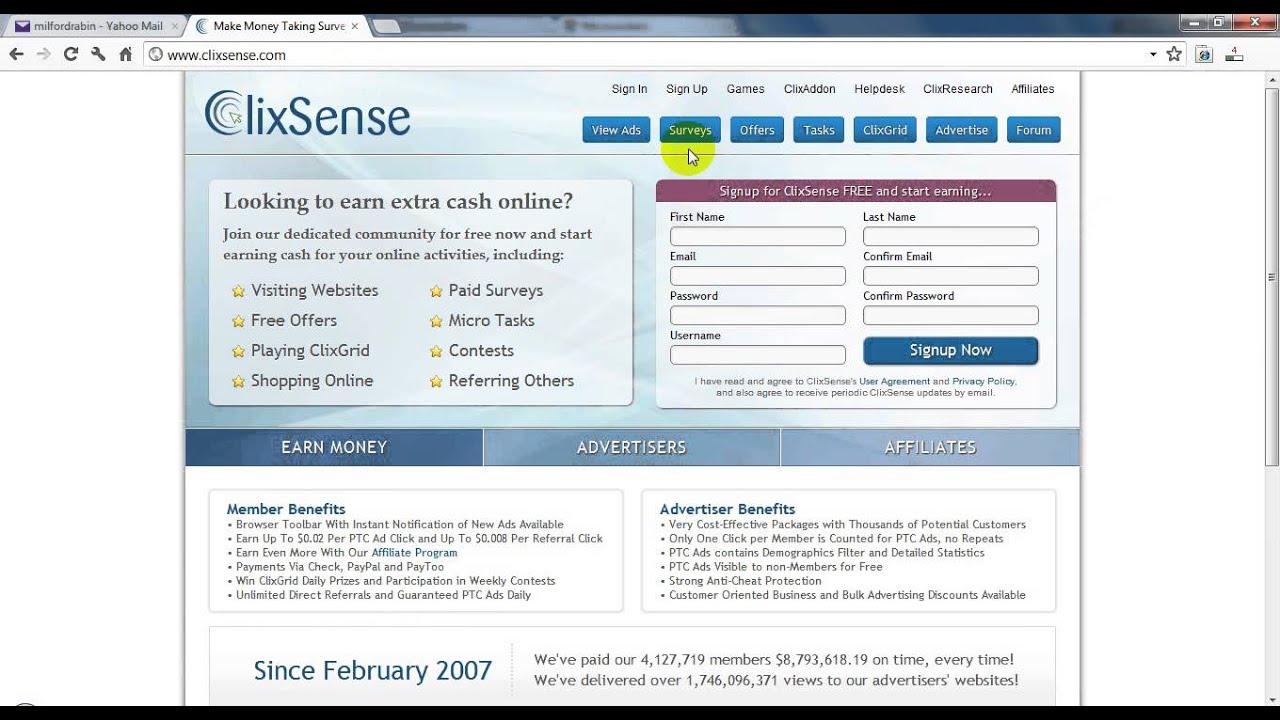Open the wrench settings icon
Viewport: 1280px width, 720px height.
click(98, 55)
